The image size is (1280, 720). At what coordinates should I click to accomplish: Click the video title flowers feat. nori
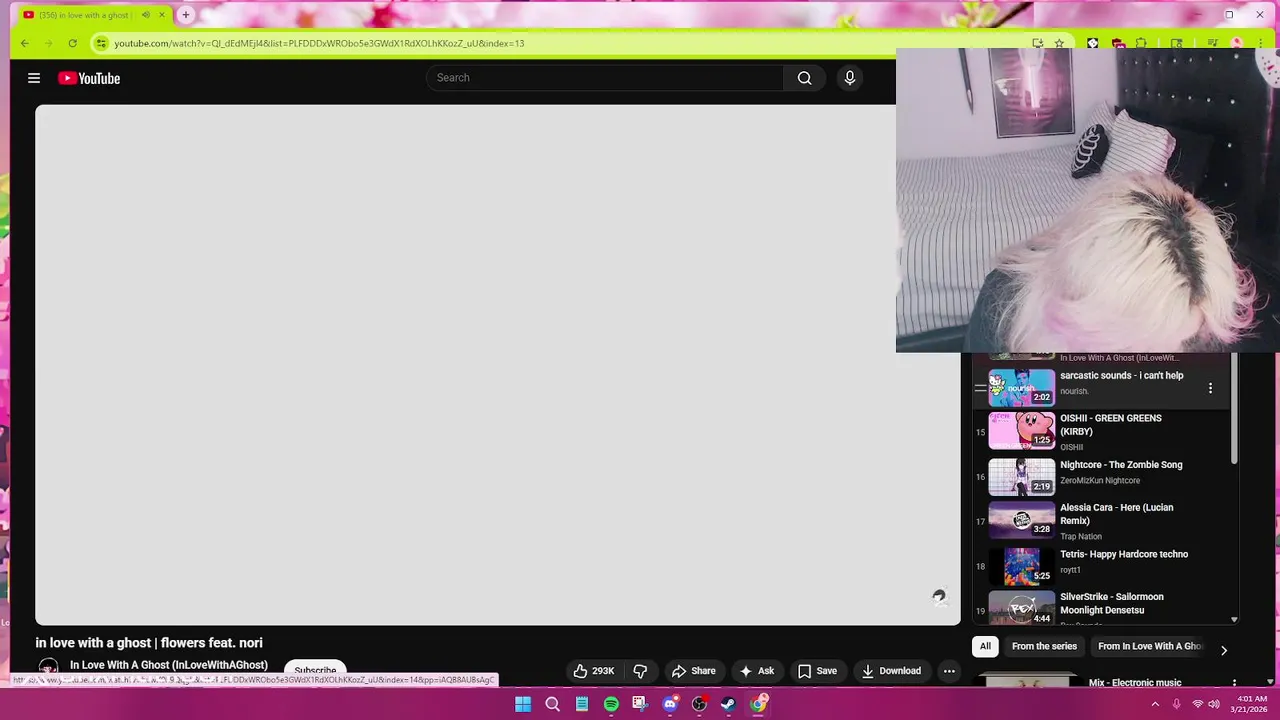[149, 643]
